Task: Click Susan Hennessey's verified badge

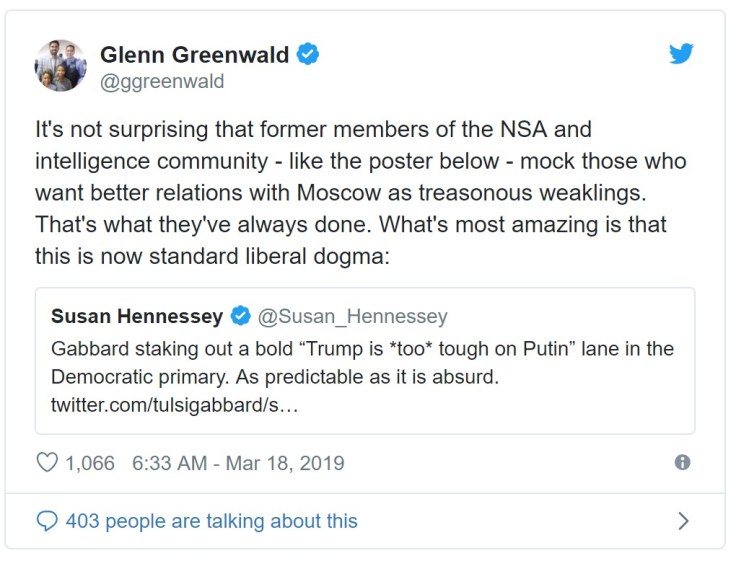Action: [x=240, y=317]
